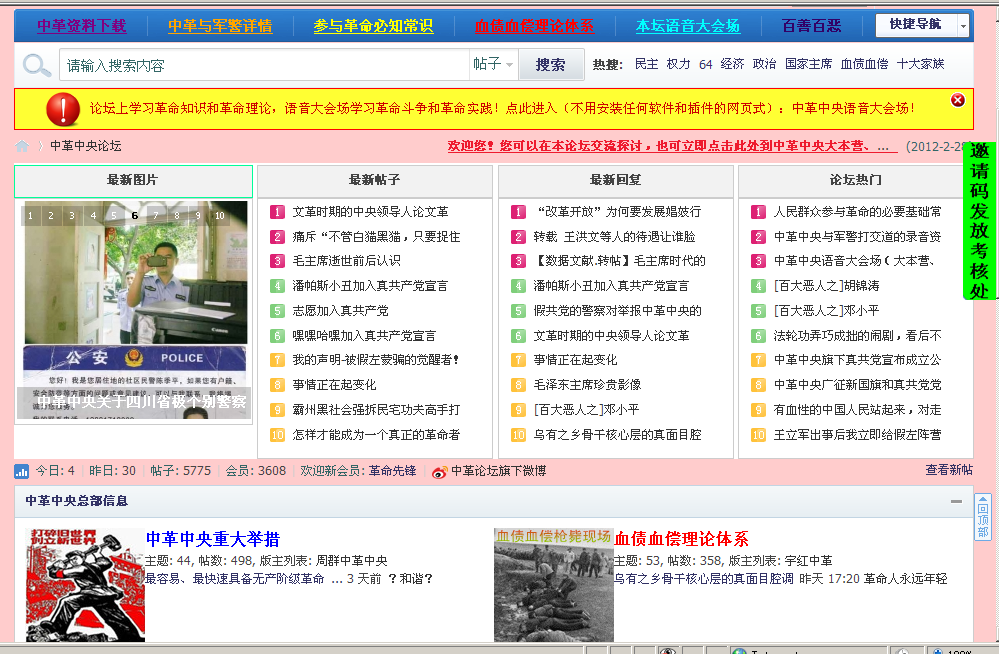Click the 查看新帖 link

click(949, 470)
